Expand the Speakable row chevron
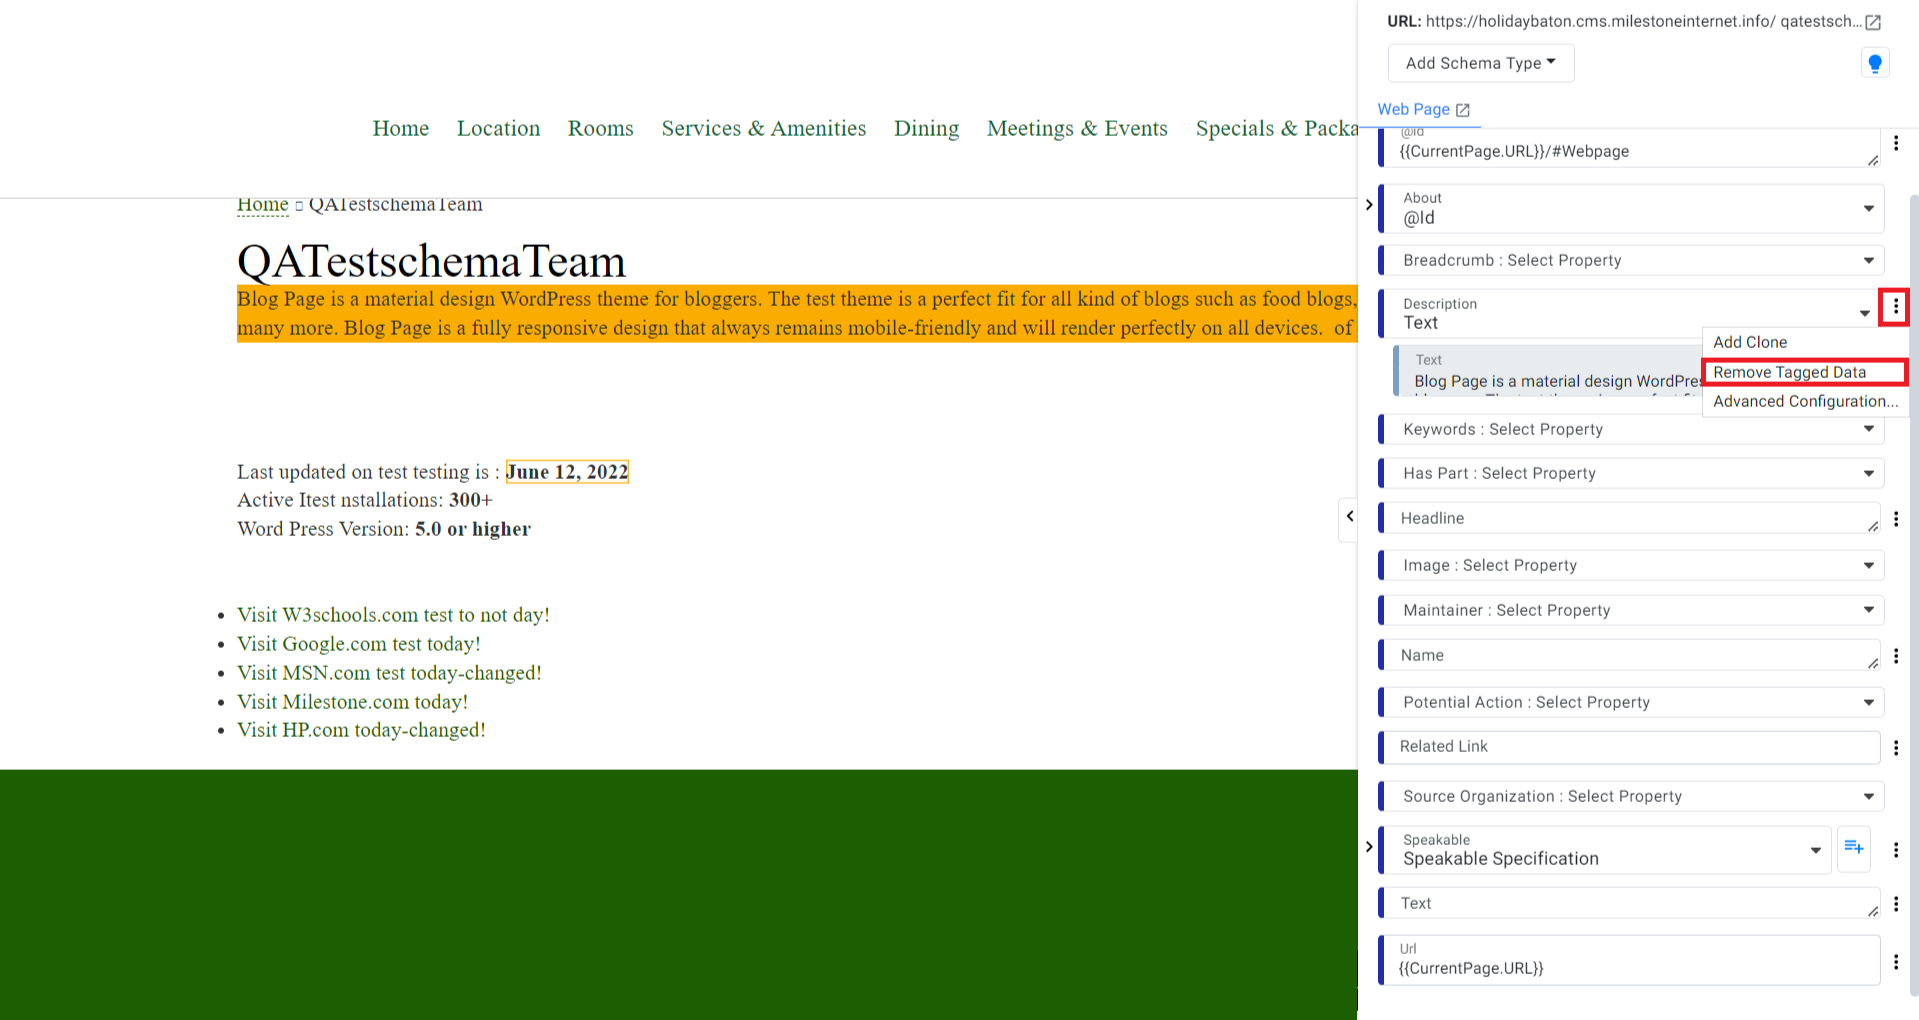 [x=1369, y=847]
